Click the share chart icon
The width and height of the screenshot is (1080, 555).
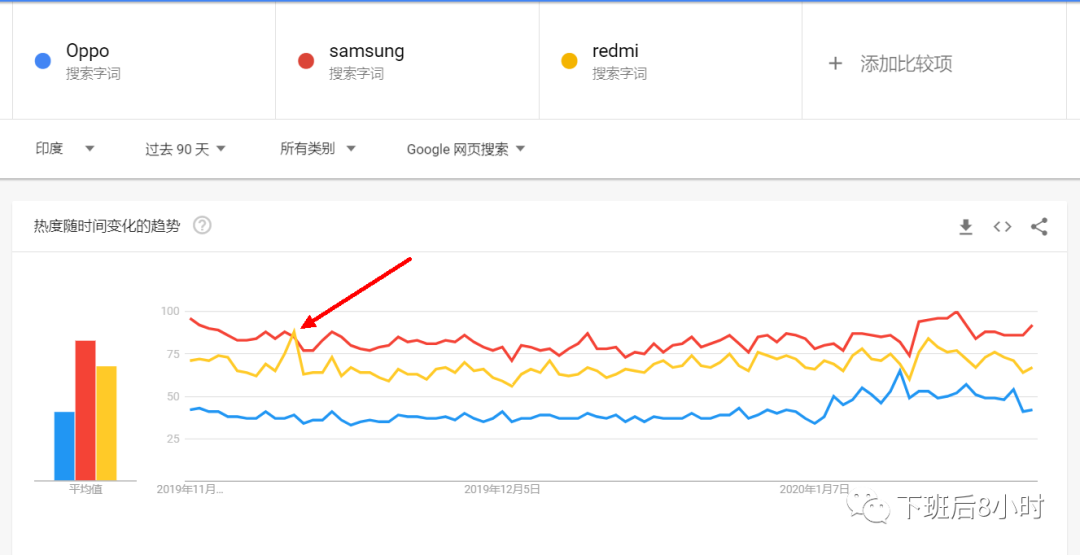(1039, 227)
